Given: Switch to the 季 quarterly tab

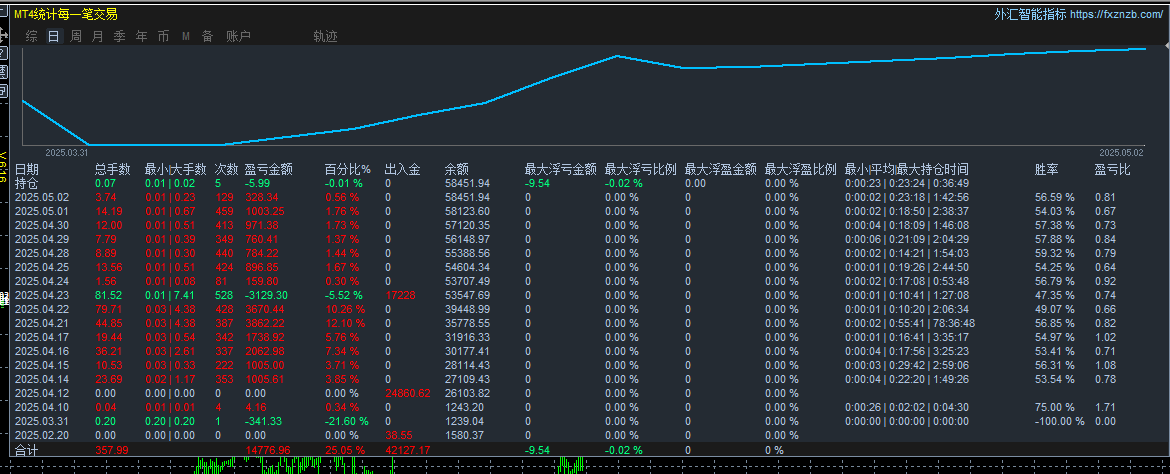Looking at the screenshot, I should tap(119, 36).
